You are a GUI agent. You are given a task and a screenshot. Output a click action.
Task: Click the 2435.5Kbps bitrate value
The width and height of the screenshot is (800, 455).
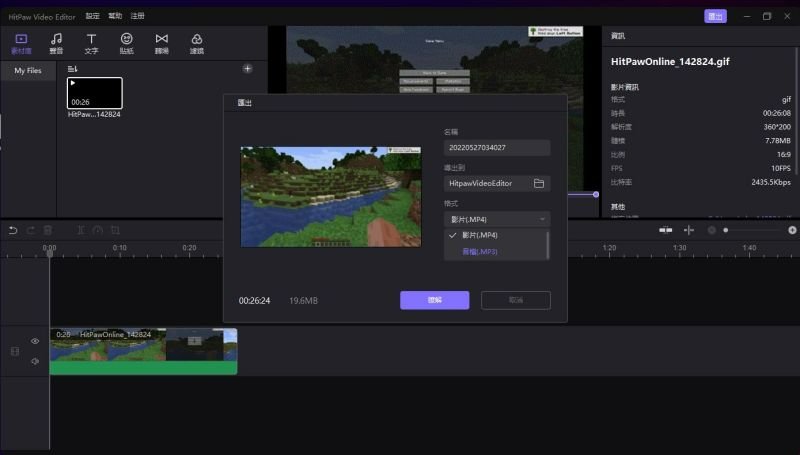click(x=771, y=182)
